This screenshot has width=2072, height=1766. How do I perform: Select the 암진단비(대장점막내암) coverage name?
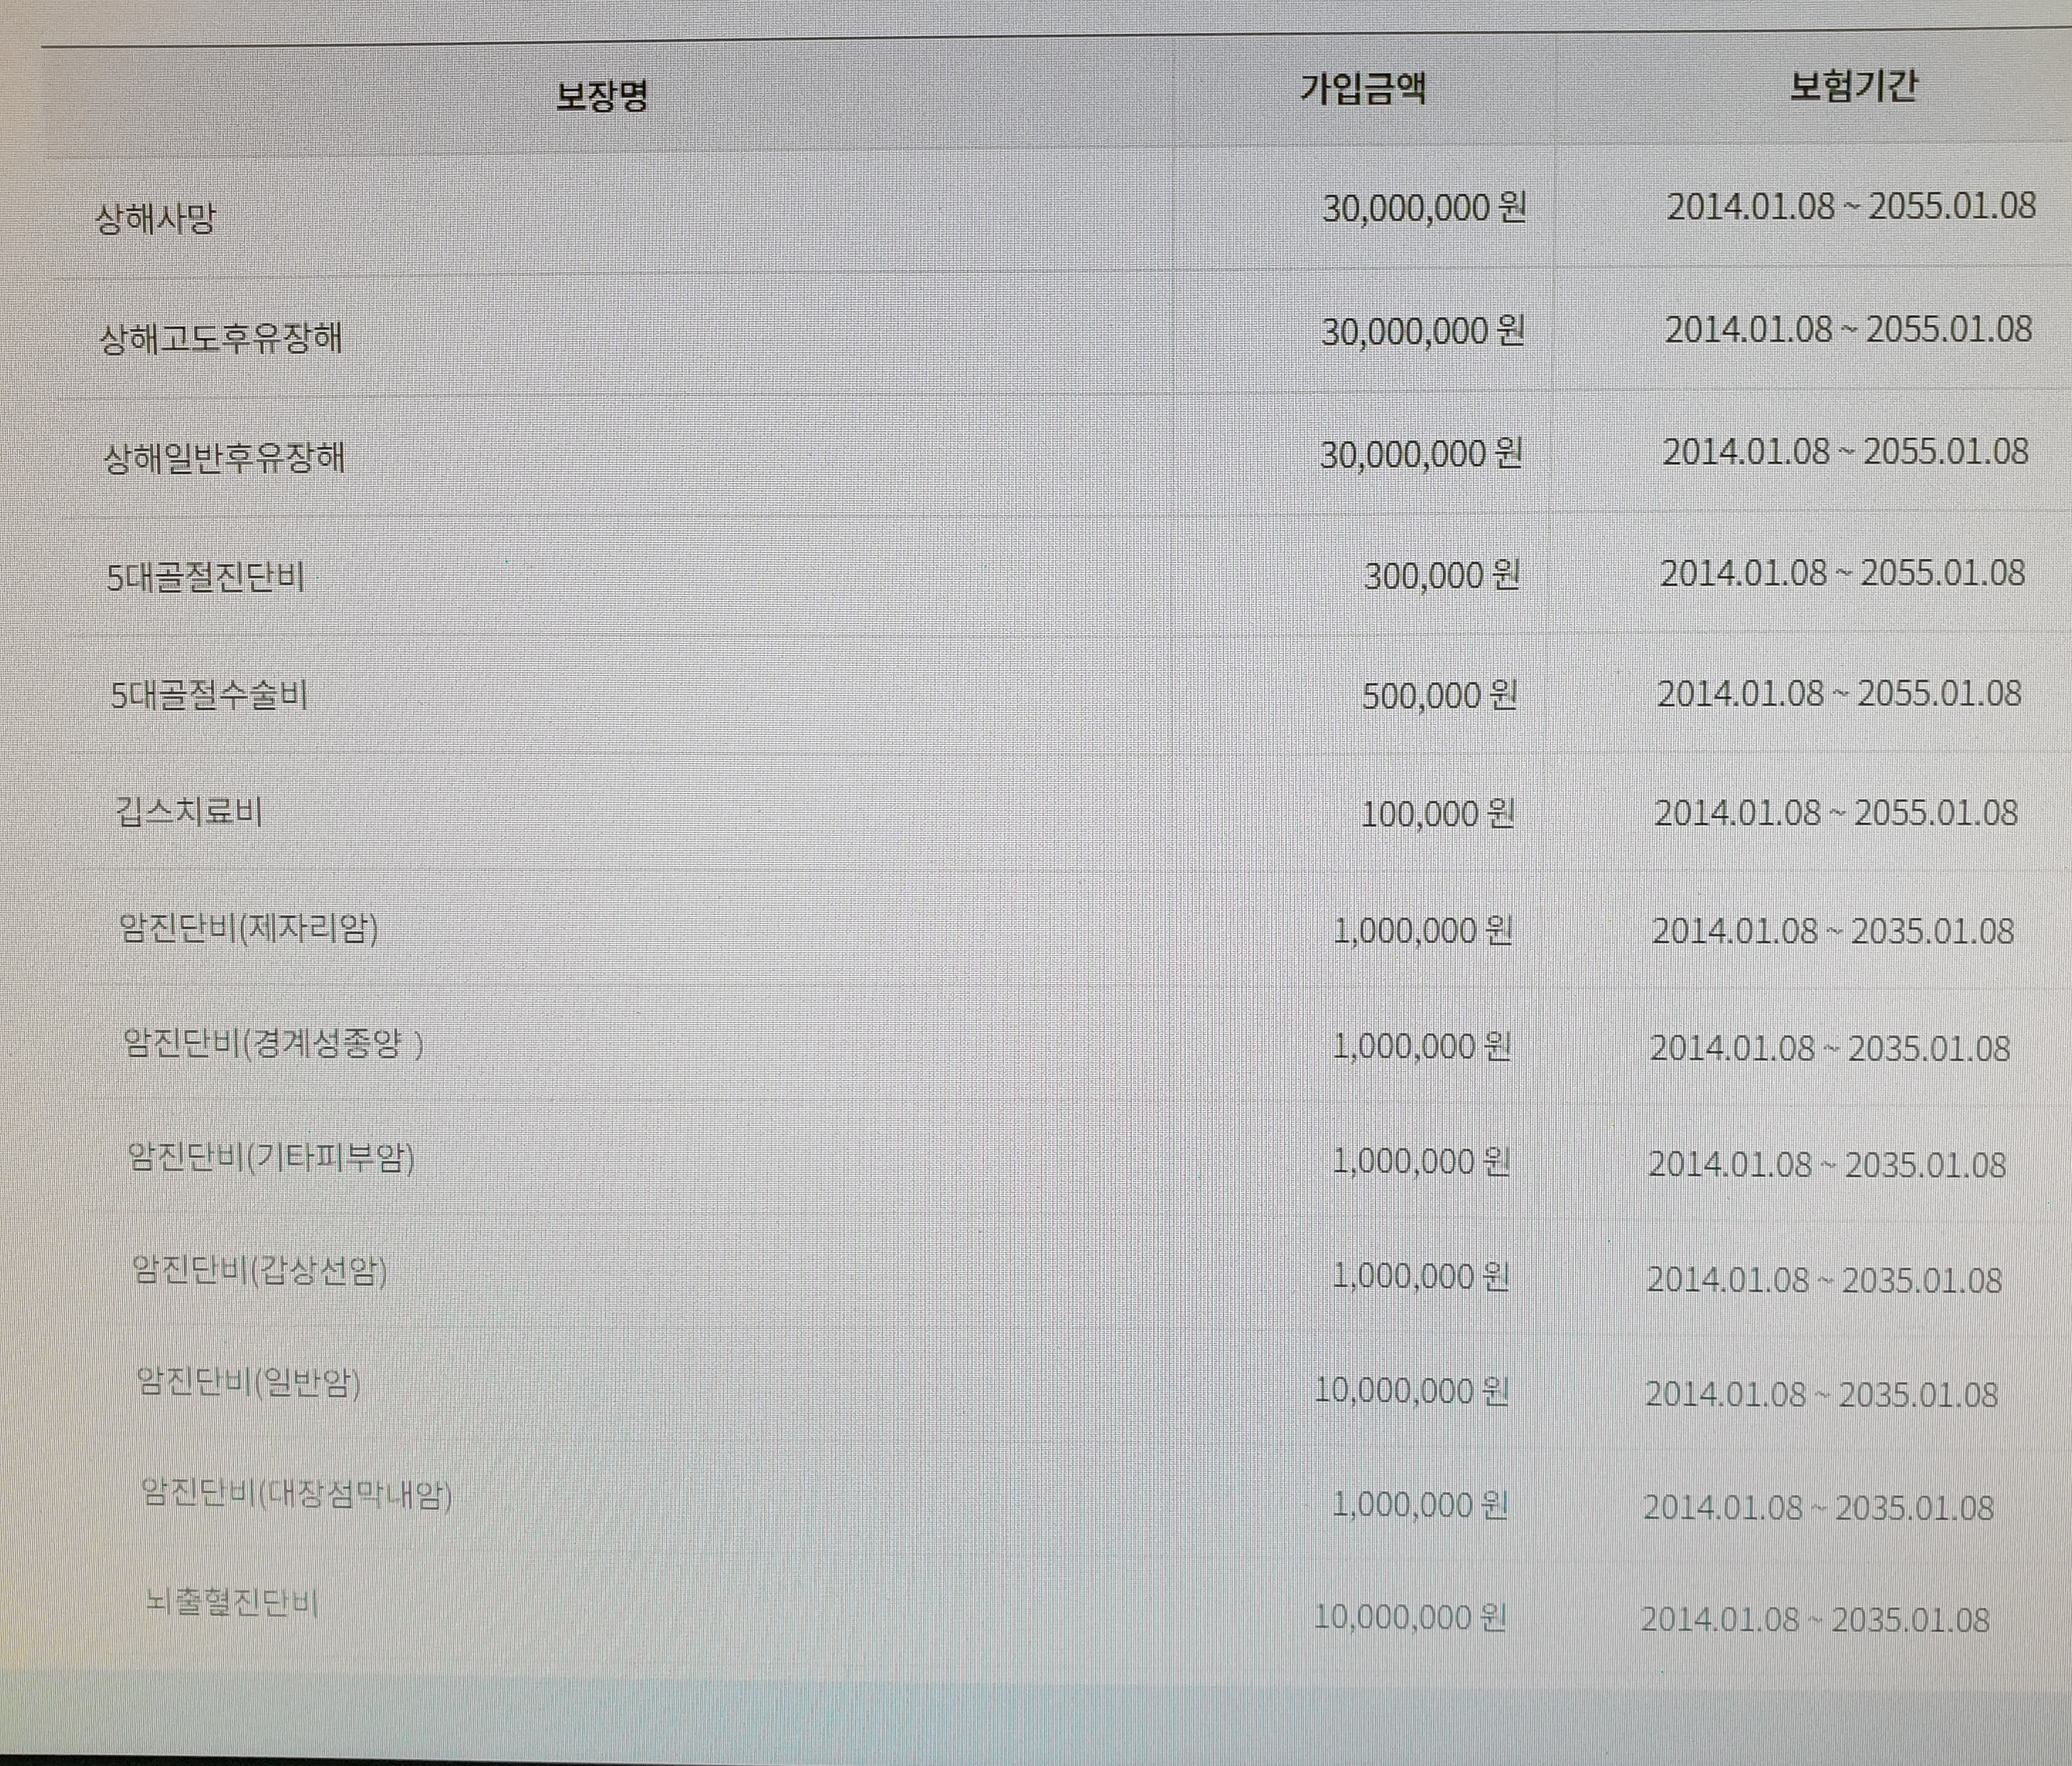tap(297, 1495)
